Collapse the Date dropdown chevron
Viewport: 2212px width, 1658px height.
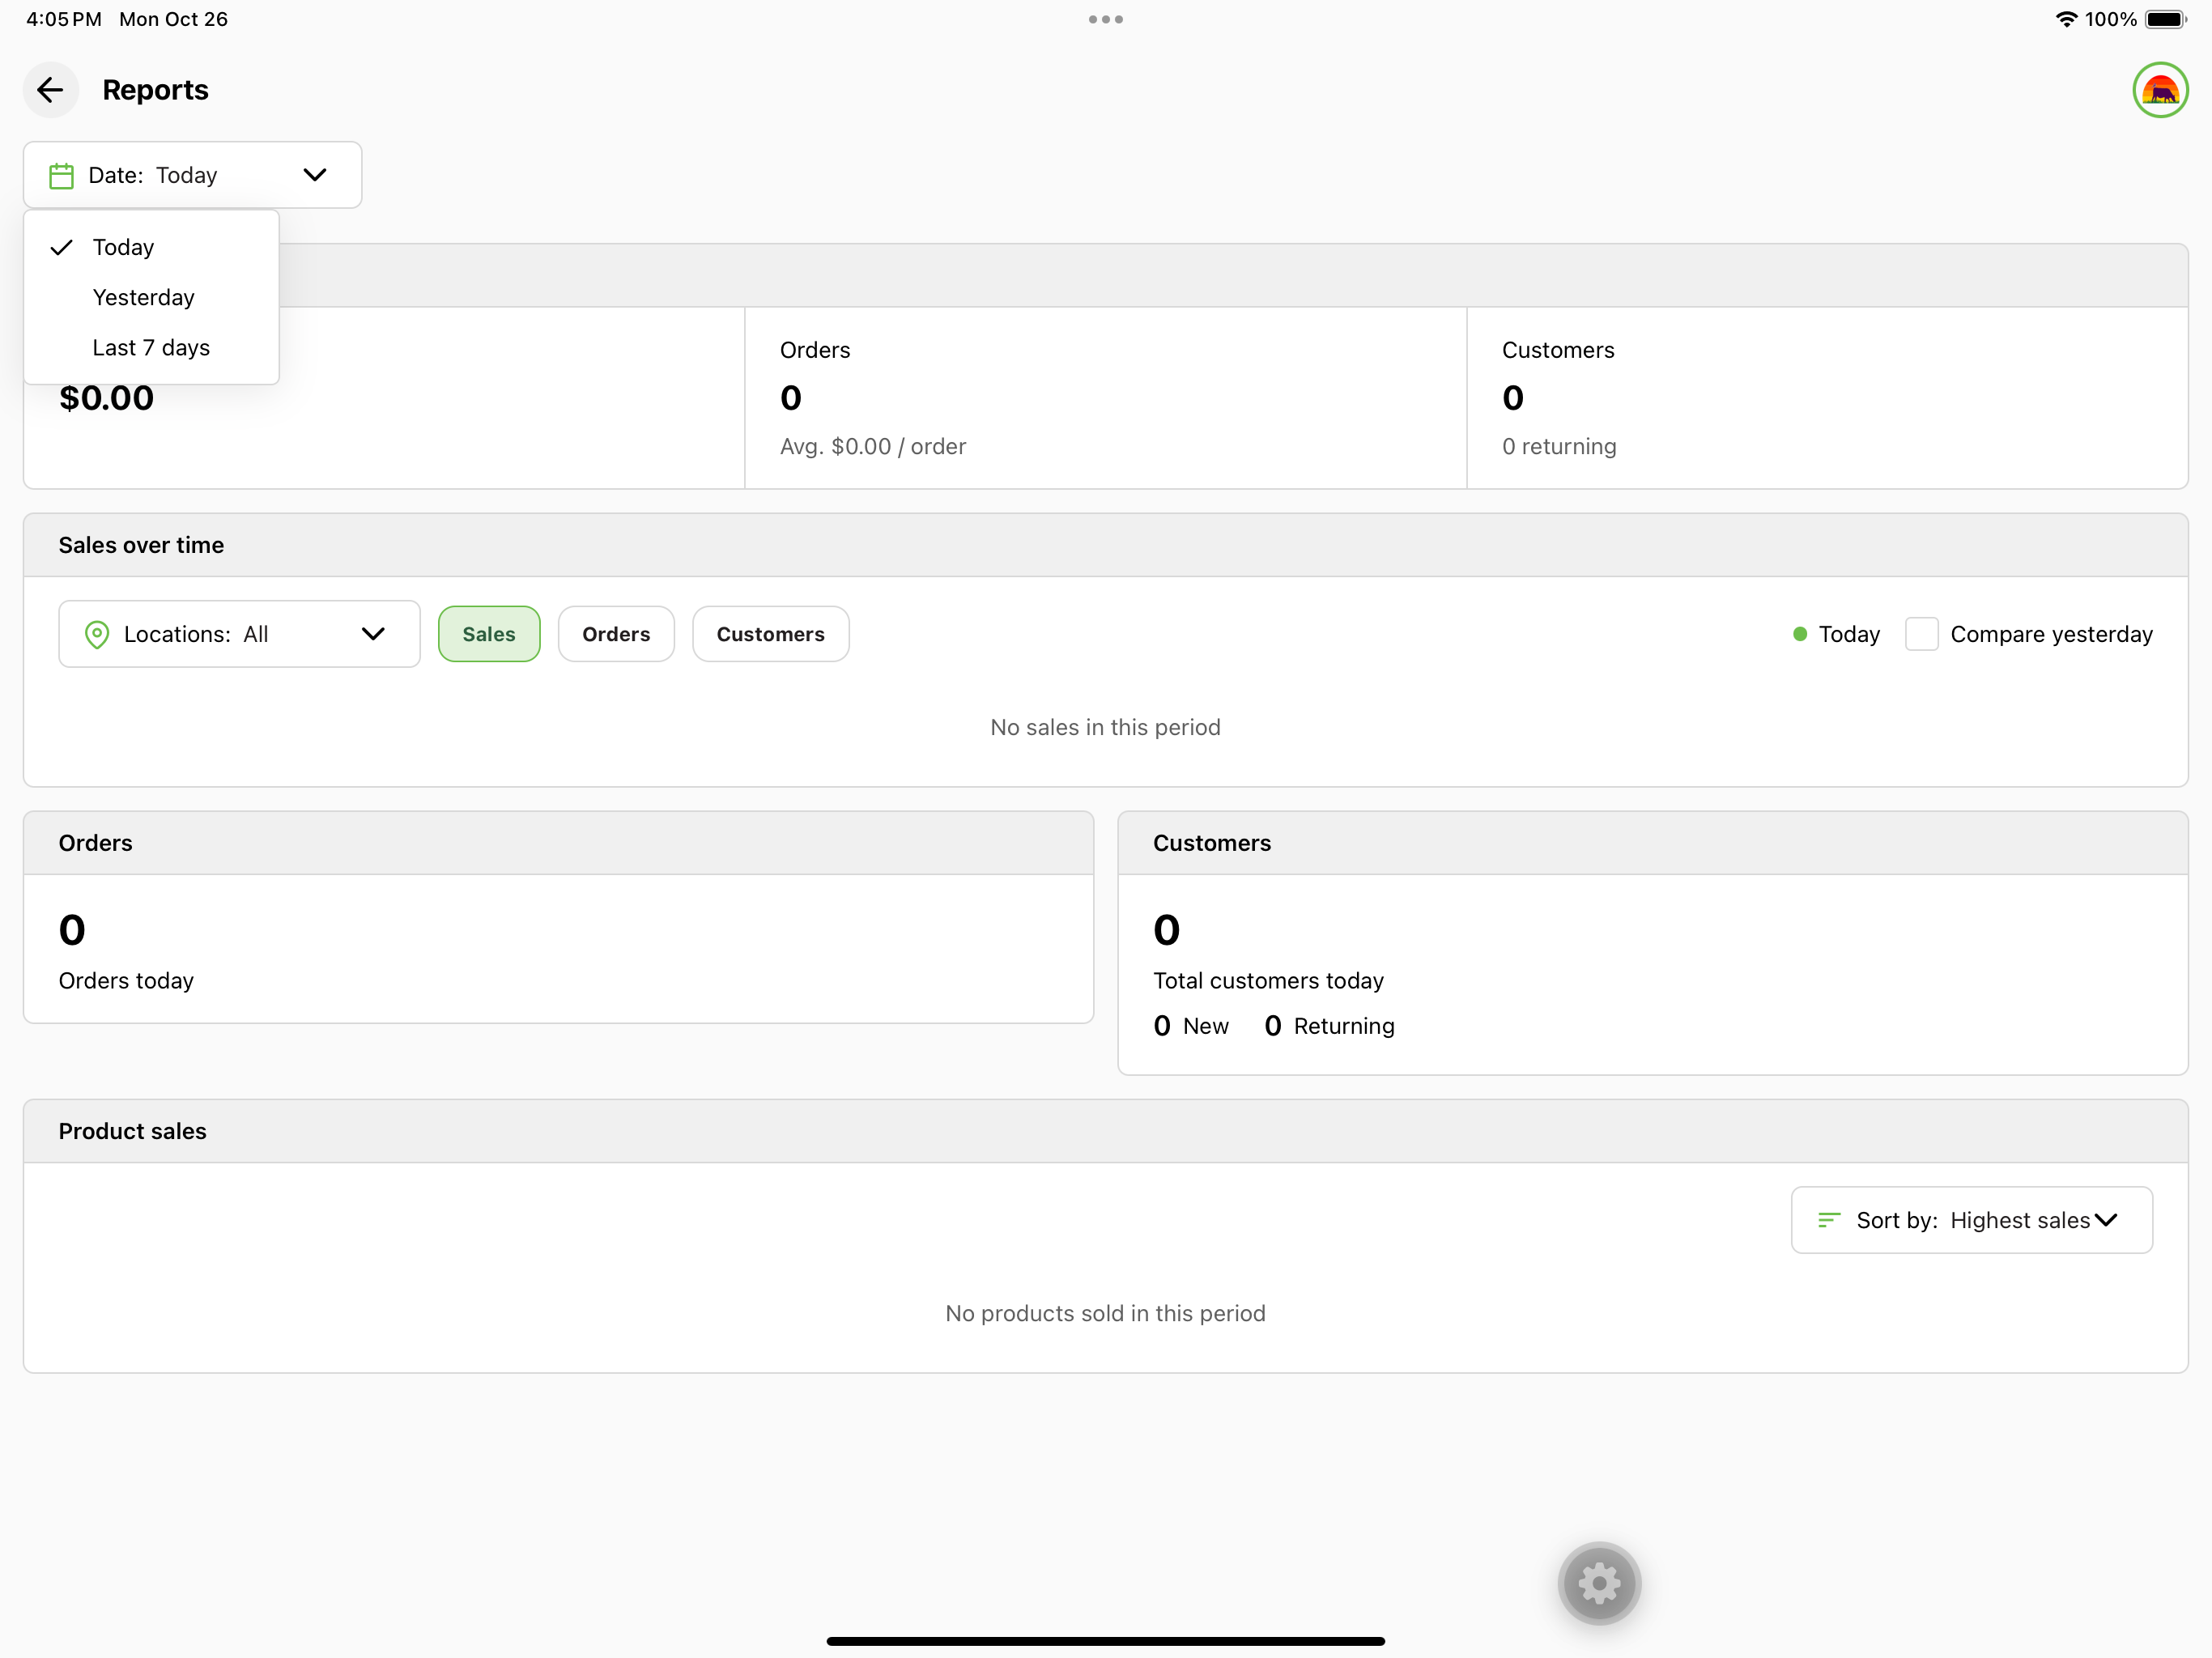315,175
